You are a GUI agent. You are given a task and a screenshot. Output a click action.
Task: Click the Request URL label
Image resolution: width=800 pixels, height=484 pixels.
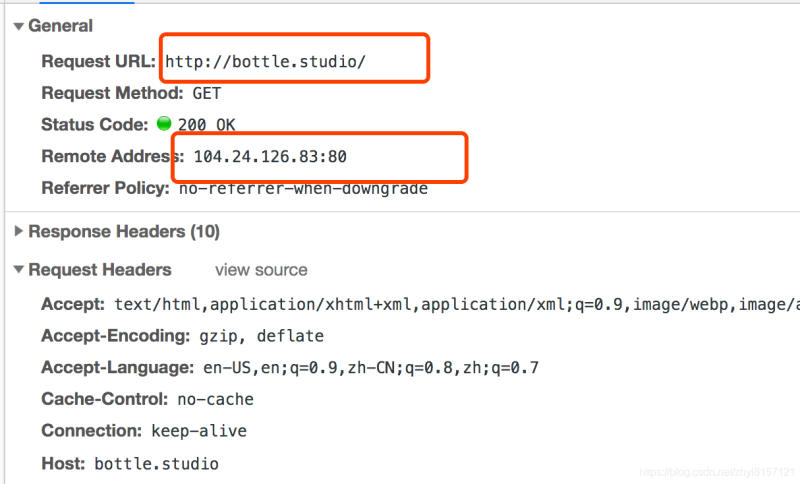pos(98,61)
